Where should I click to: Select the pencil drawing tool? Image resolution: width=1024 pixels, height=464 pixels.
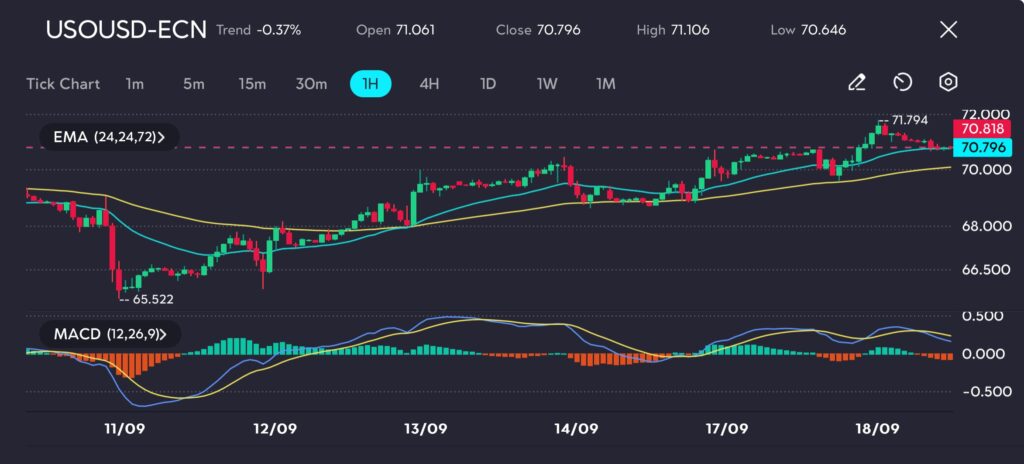(856, 83)
